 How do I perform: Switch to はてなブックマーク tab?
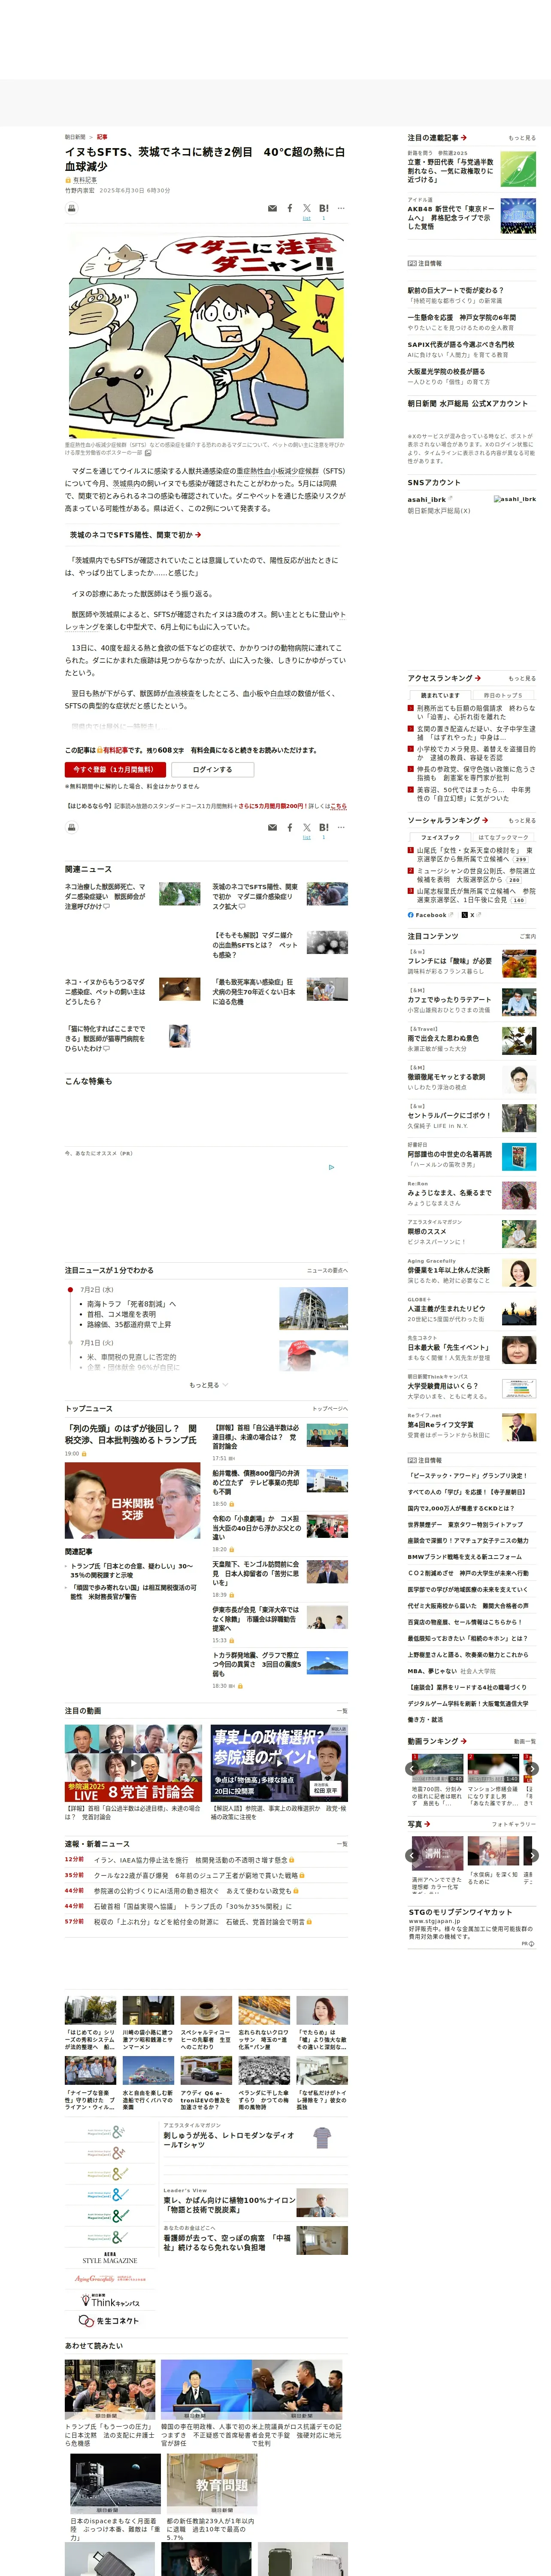click(502, 837)
